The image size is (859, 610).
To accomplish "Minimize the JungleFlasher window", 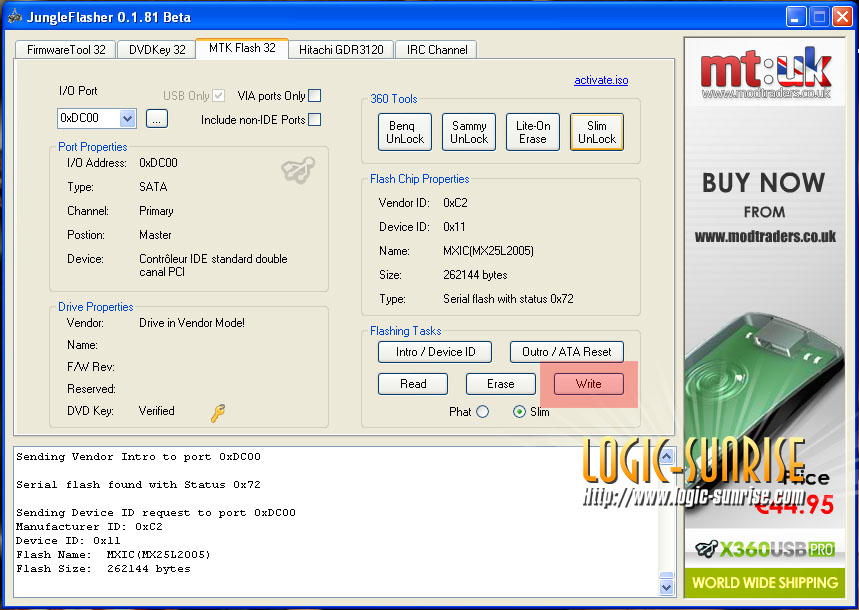I will tap(795, 17).
